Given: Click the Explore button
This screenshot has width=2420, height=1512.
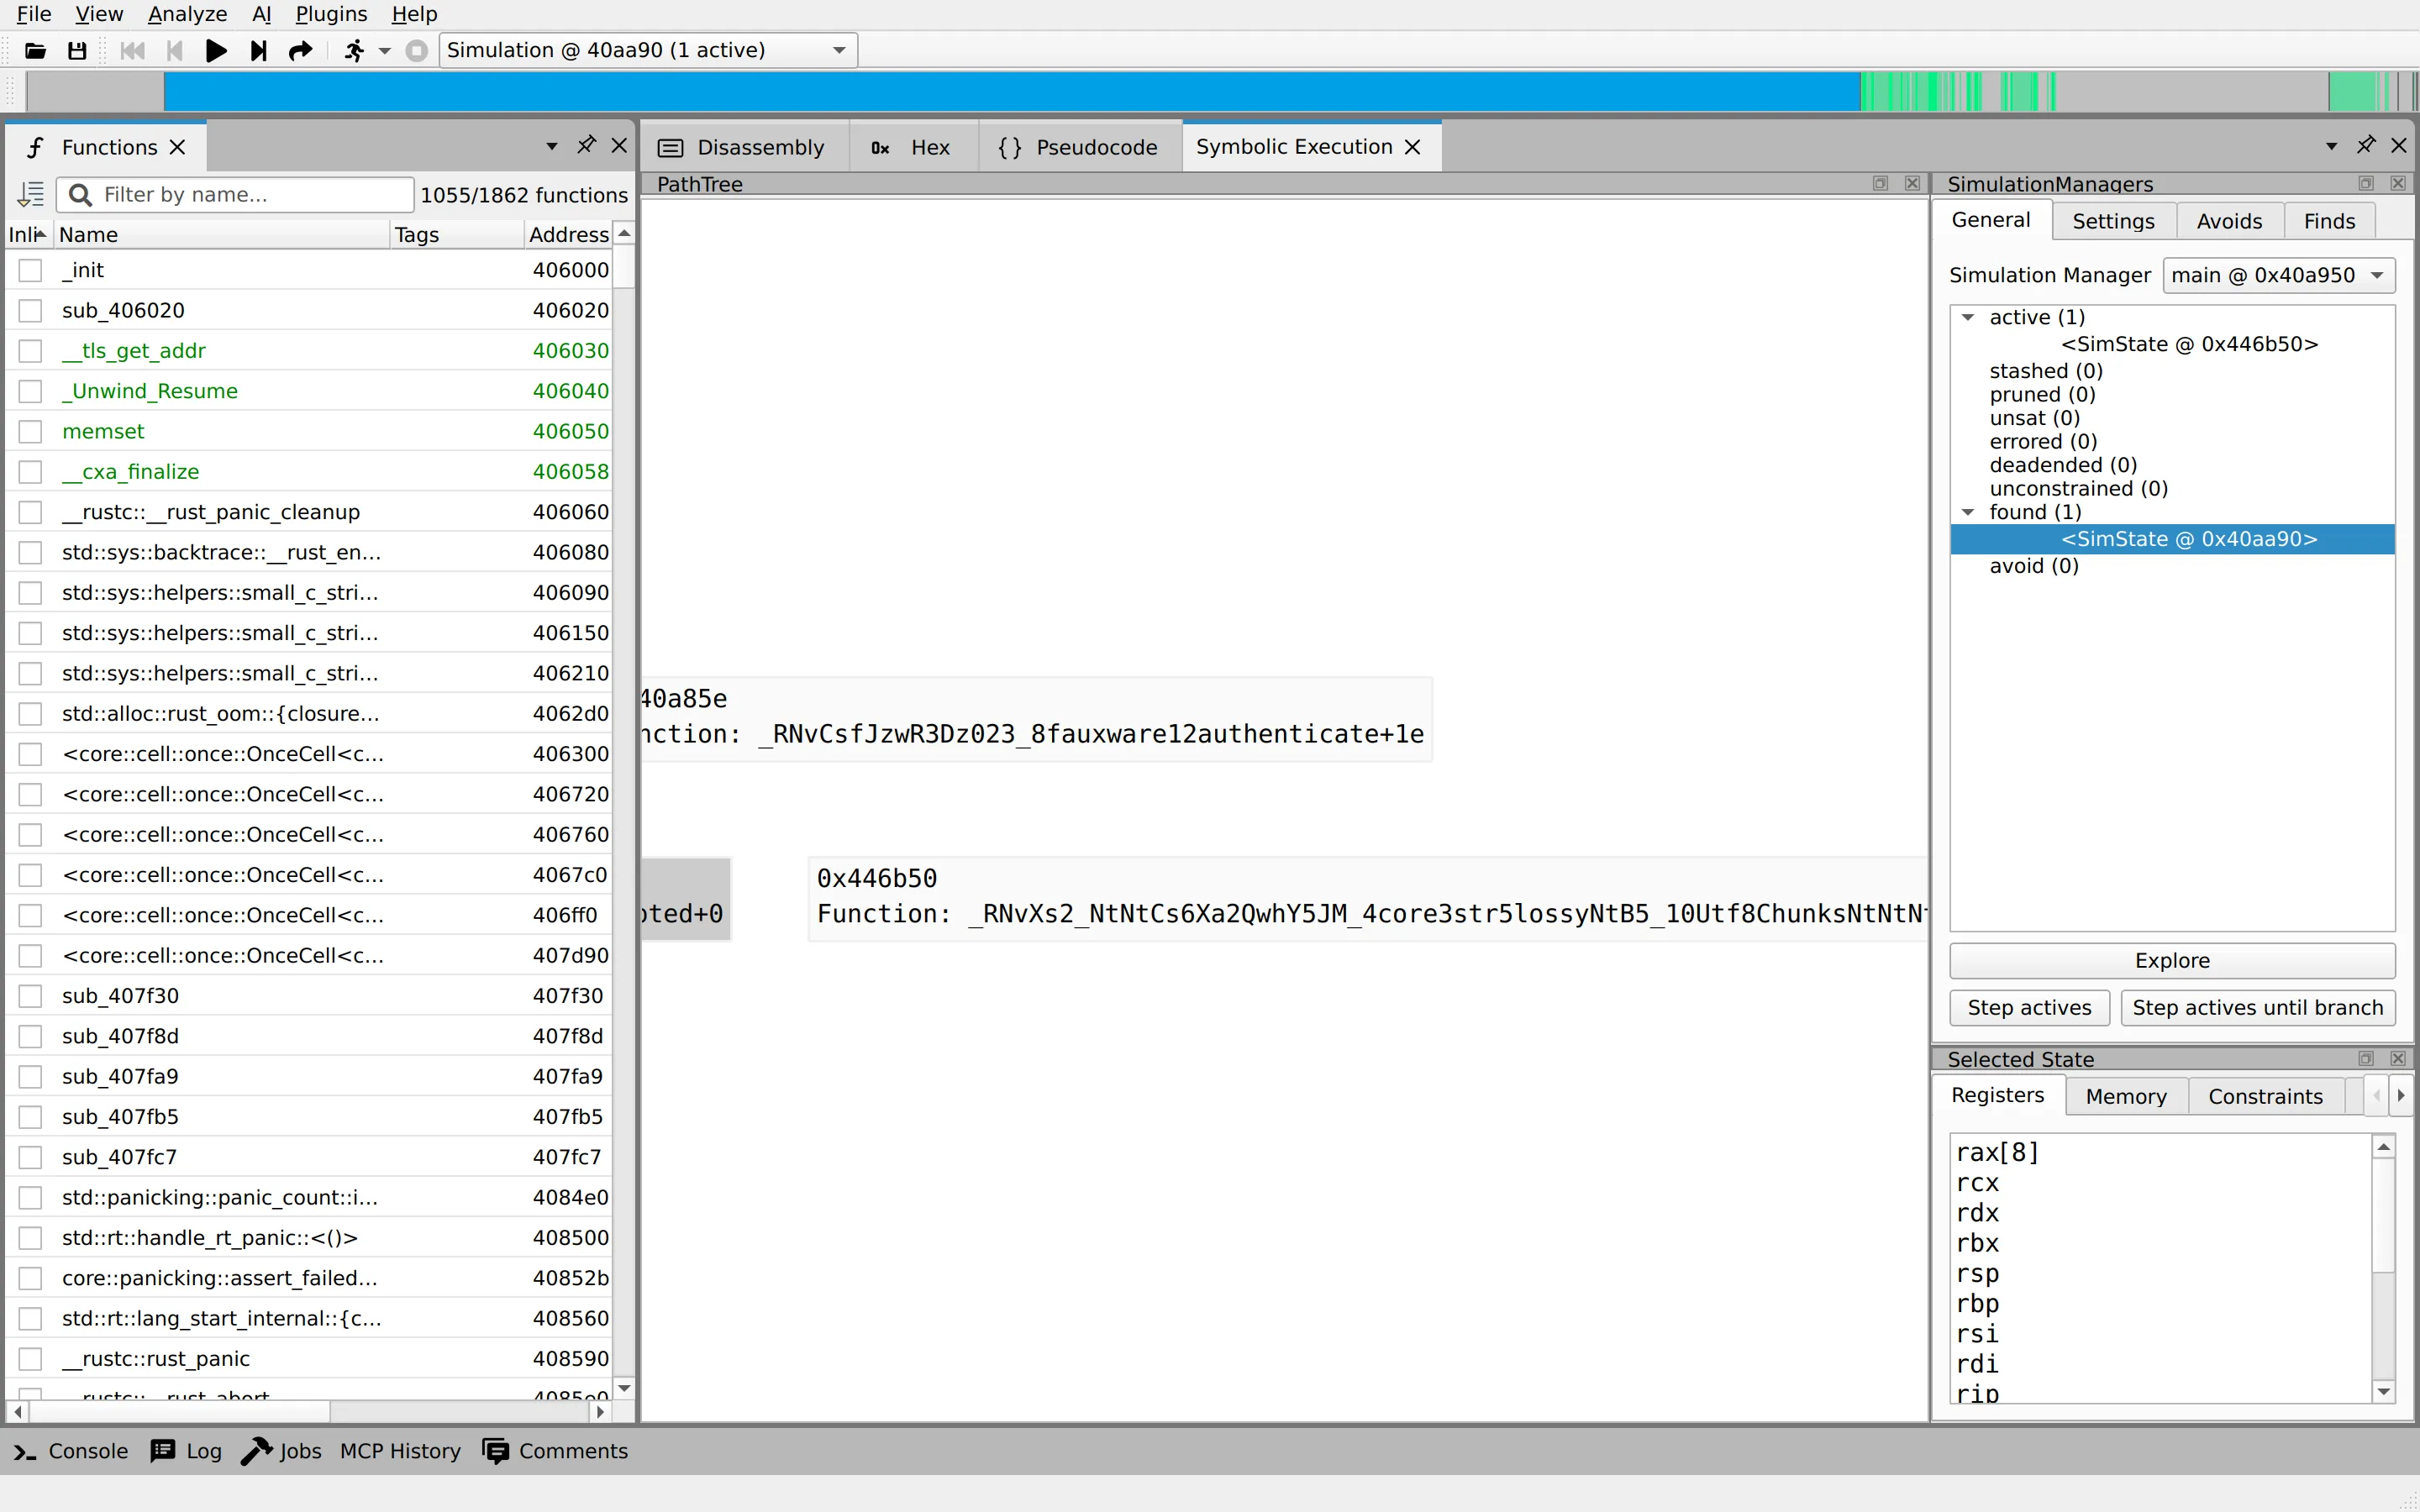Looking at the screenshot, I should tap(2172, 961).
